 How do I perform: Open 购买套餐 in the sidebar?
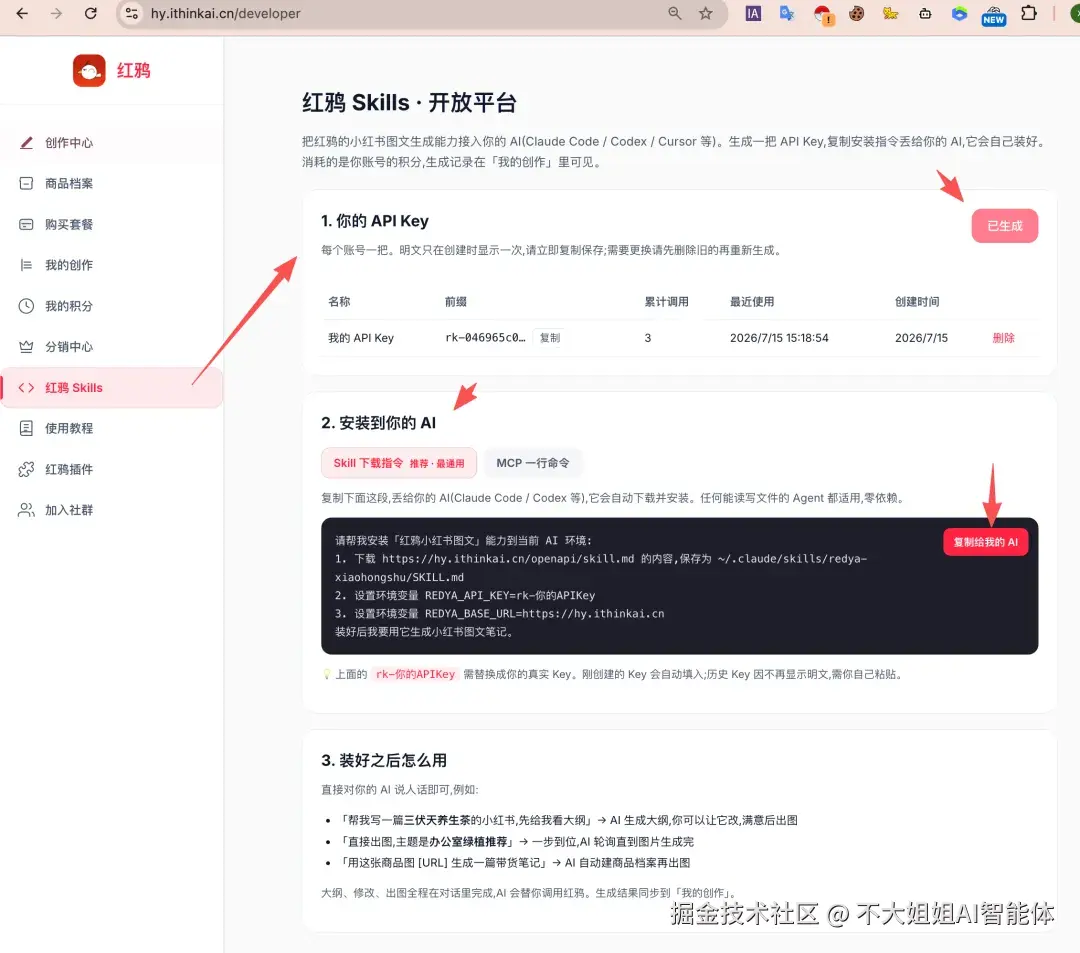pos(112,224)
